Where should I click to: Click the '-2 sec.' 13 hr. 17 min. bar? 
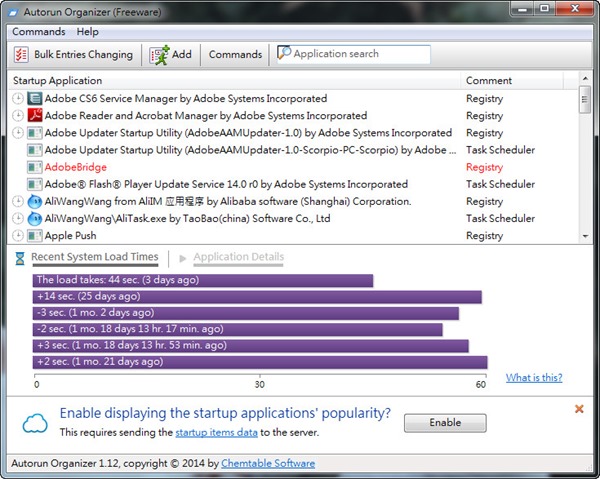(x=238, y=329)
